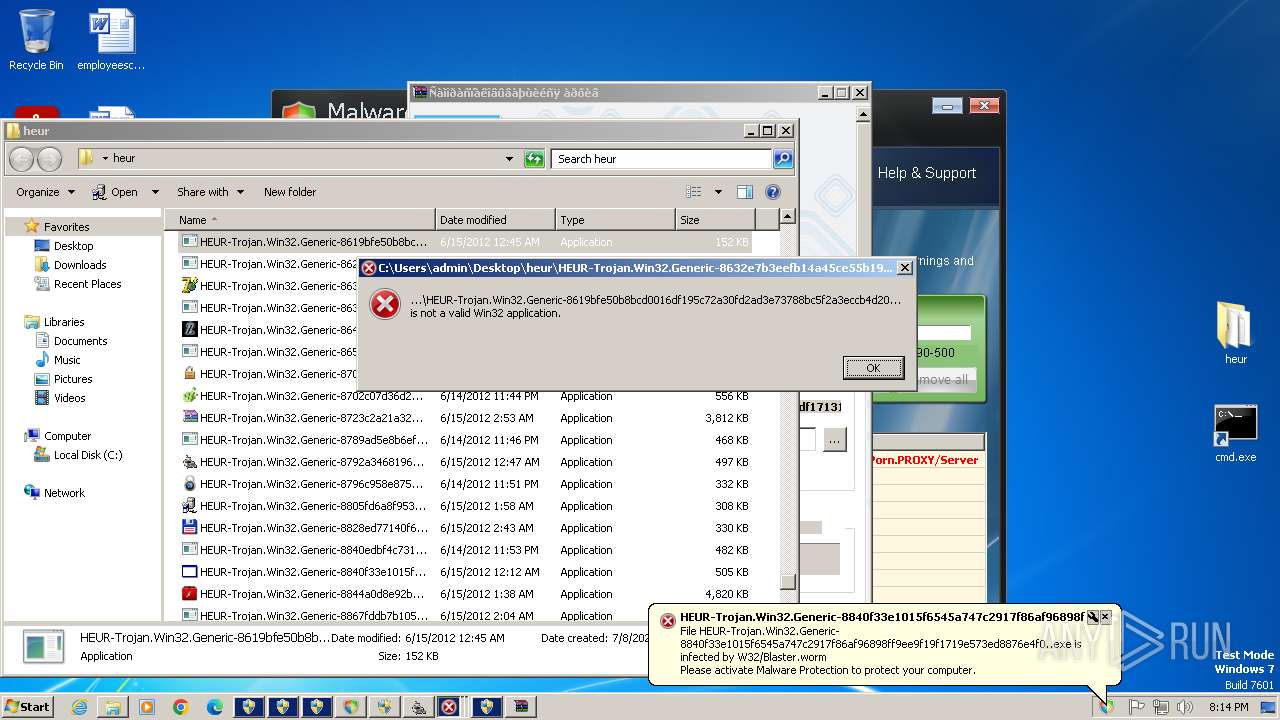
Task: Open Windows Explorer taskbar icon
Action: click(x=113, y=707)
